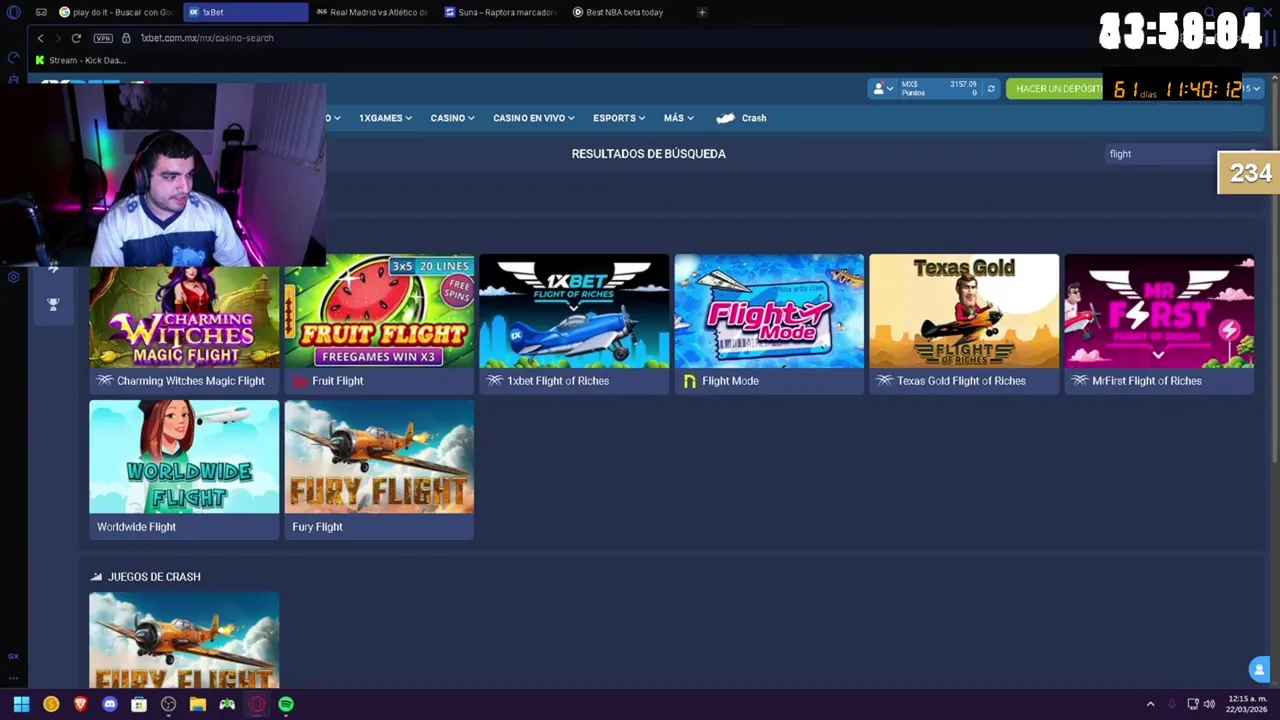Click the Fruit Flight title label
Image resolution: width=1280 pixels, height=720 pixels.
point(337,381)
